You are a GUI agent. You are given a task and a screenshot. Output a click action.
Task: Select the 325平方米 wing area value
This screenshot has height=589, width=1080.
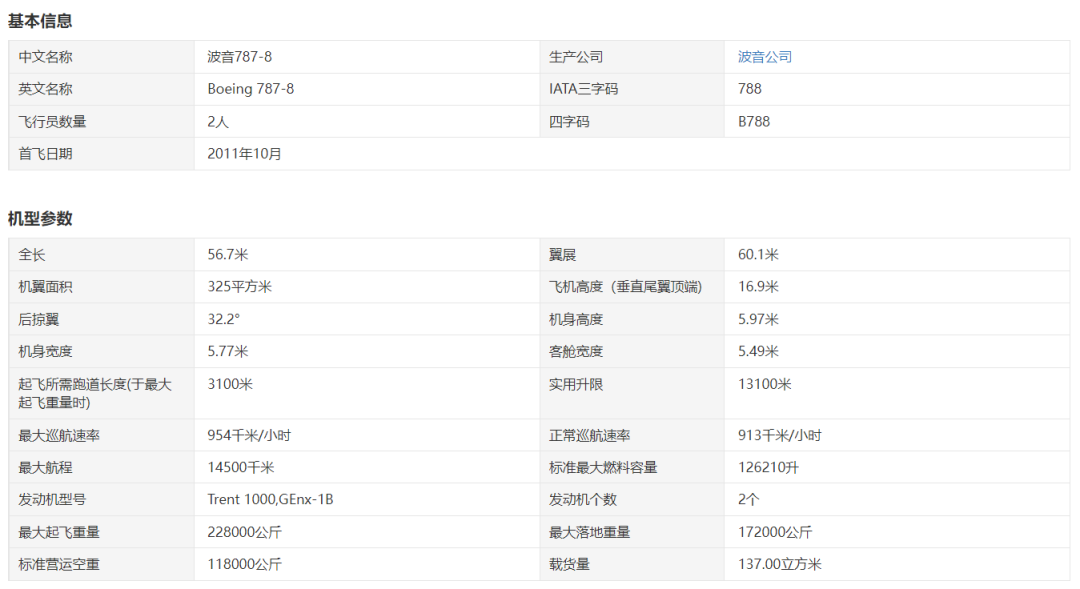click(x=240, y=287)
